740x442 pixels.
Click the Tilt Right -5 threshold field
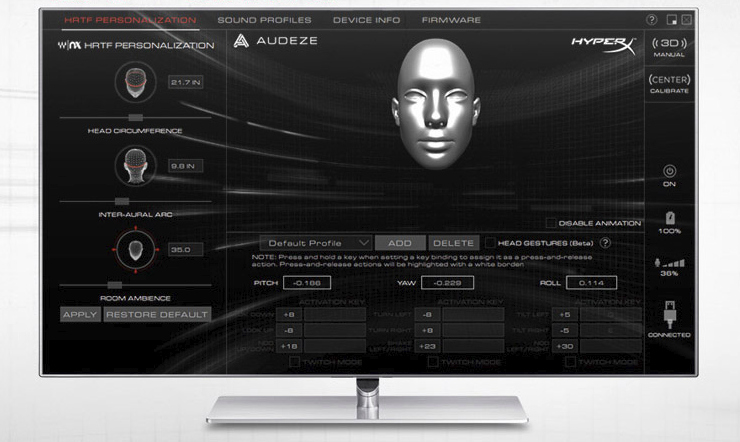tap(565, 330)
